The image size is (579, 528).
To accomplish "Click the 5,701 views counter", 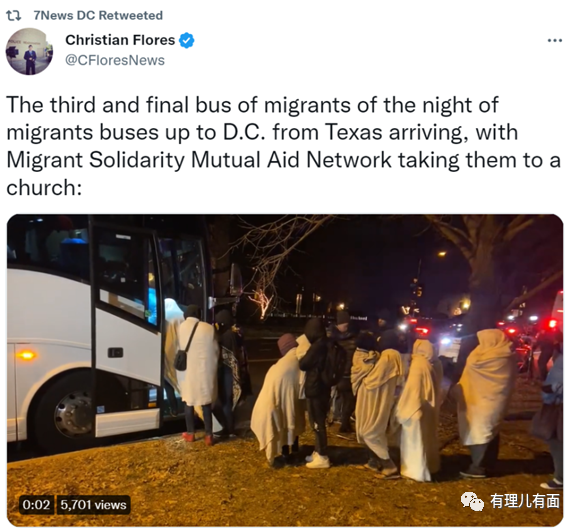I will point(93,504).
